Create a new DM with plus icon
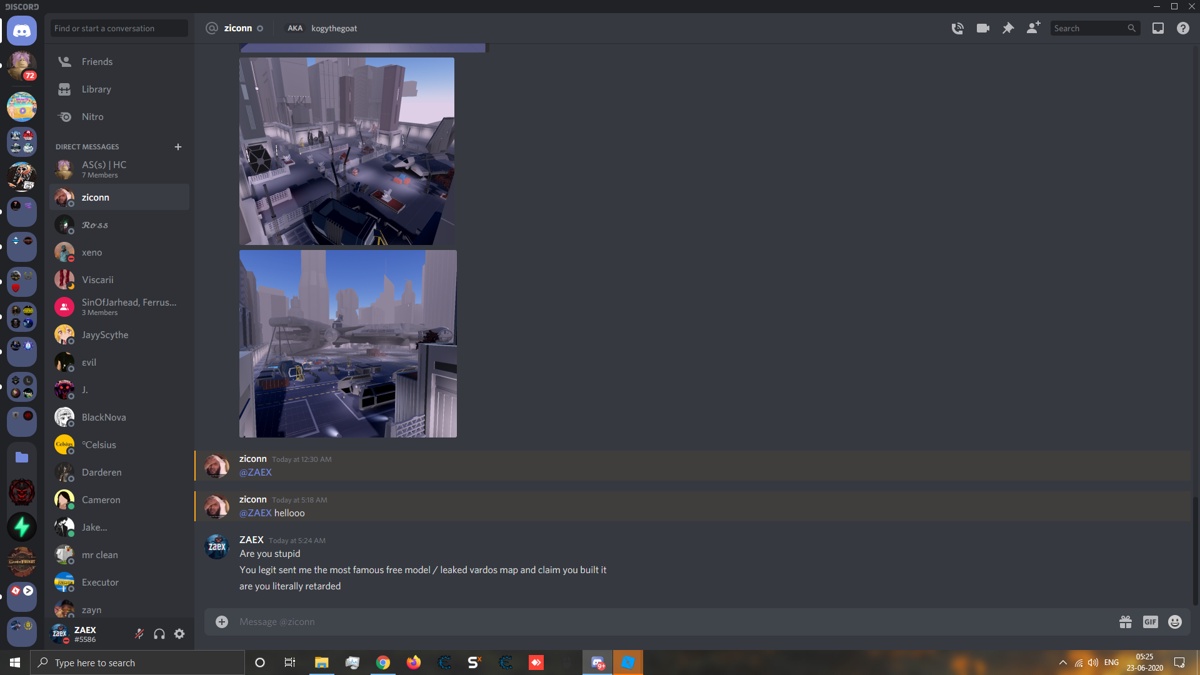The image size is (1200, 675). coord(178,147)
